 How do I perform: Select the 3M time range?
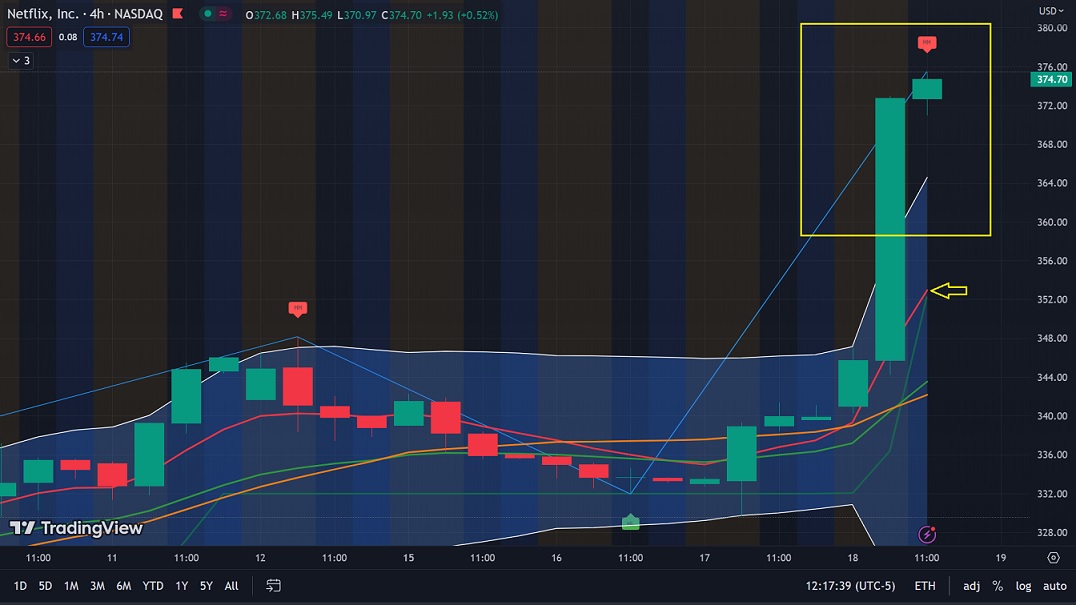pos(97,586)
